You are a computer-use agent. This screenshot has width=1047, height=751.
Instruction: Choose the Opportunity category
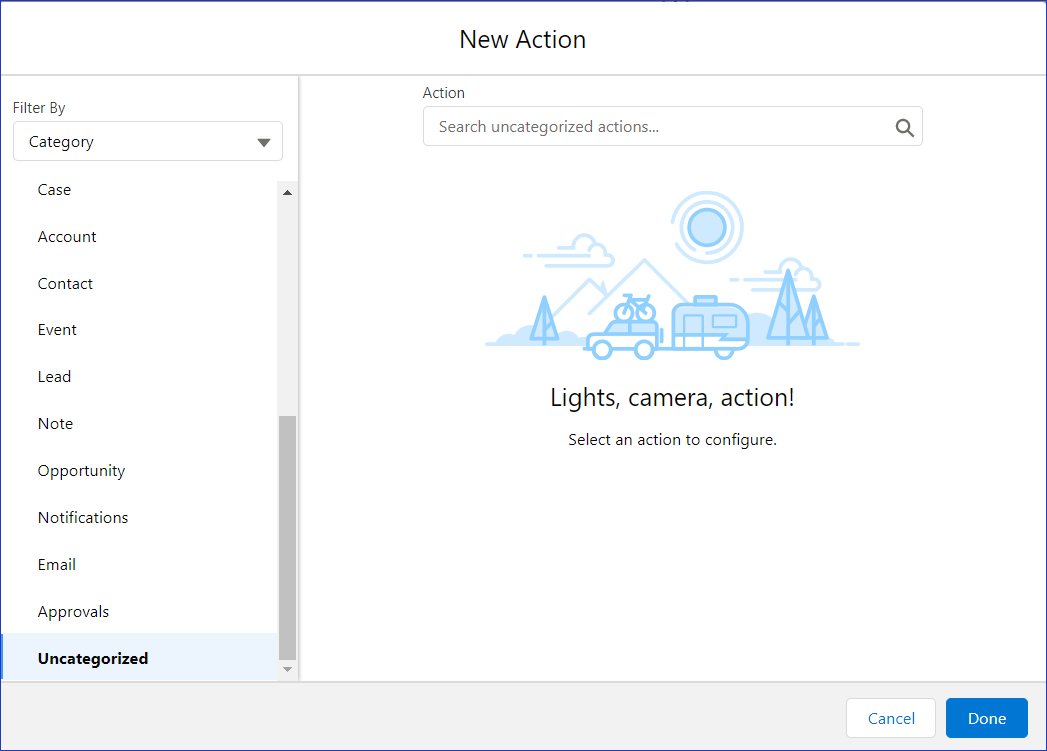point(81,471)
